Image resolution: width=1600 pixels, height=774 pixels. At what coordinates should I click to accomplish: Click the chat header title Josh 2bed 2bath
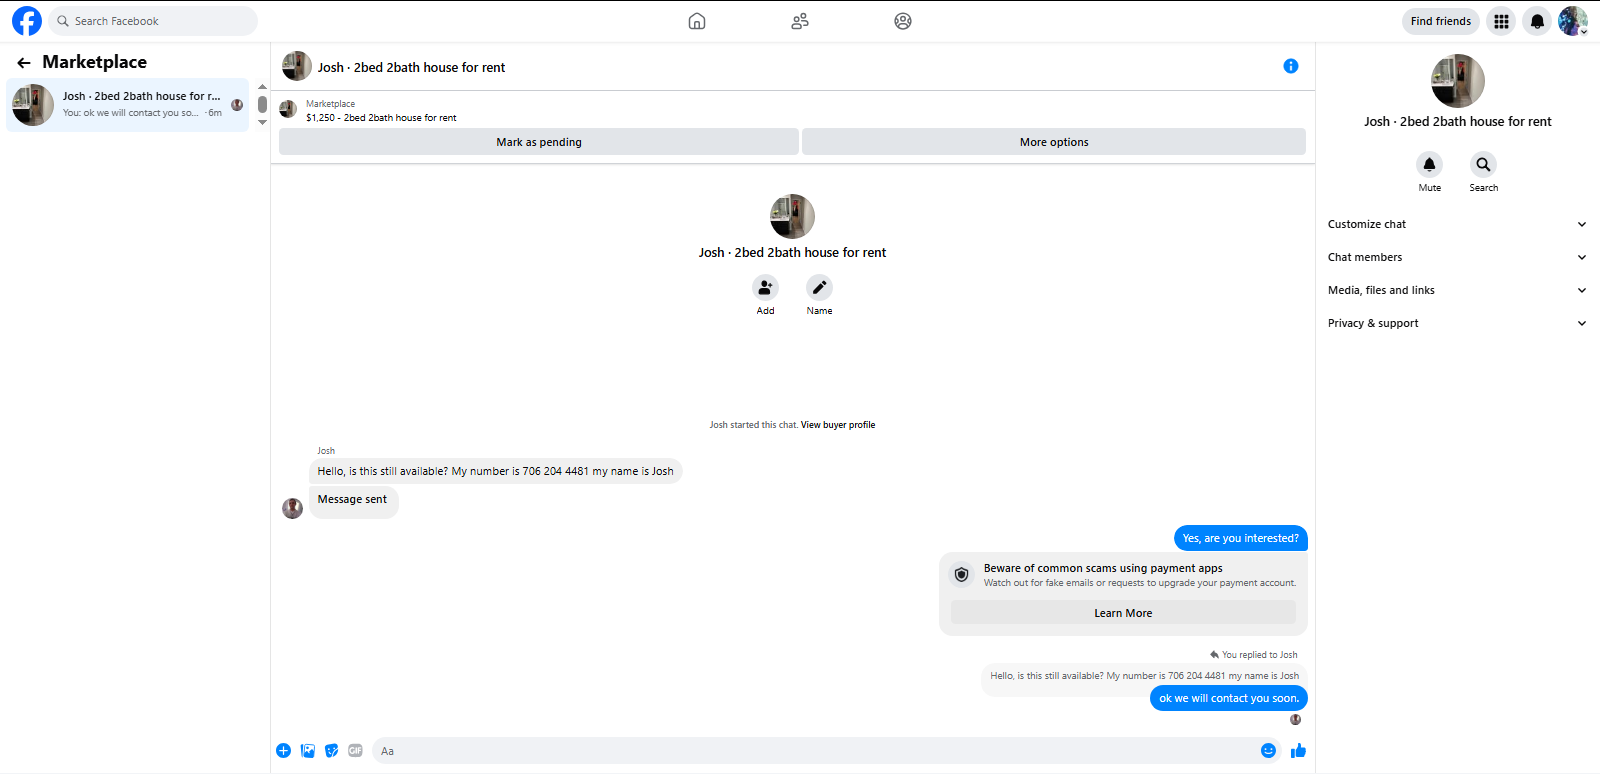tap(411, 68)
